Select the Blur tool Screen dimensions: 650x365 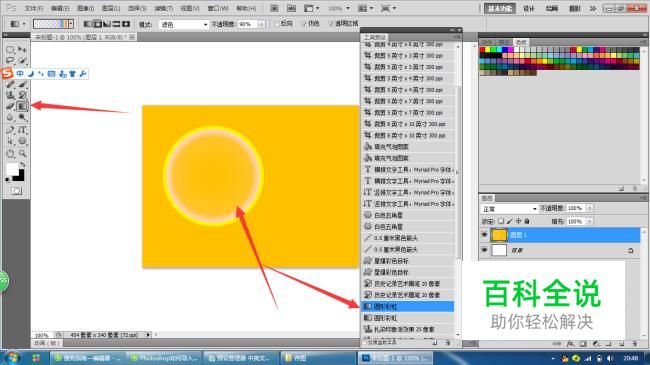pyautogui.click(x=10, y=117)
